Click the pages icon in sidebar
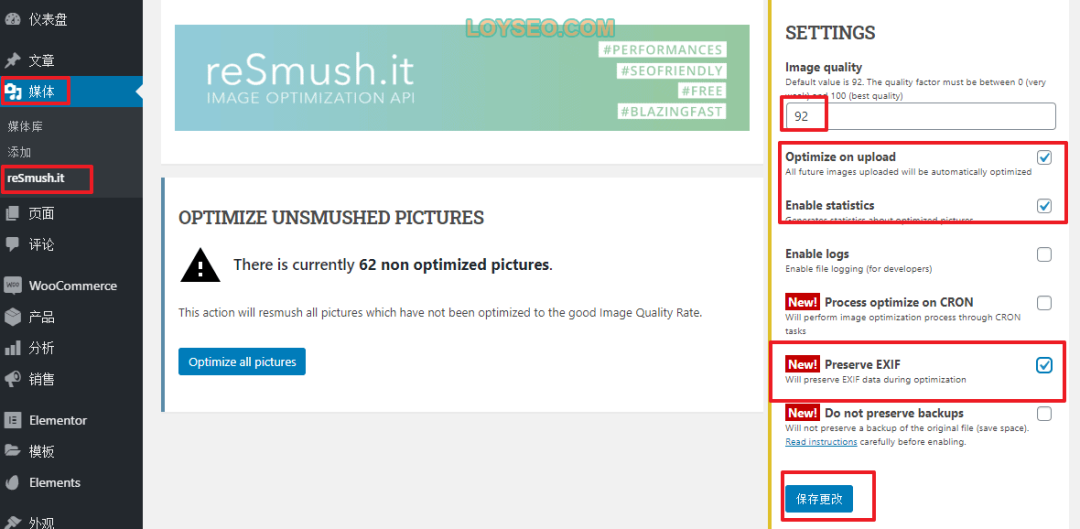This screenshot has height=529, width=1080. tap(12, 214)
